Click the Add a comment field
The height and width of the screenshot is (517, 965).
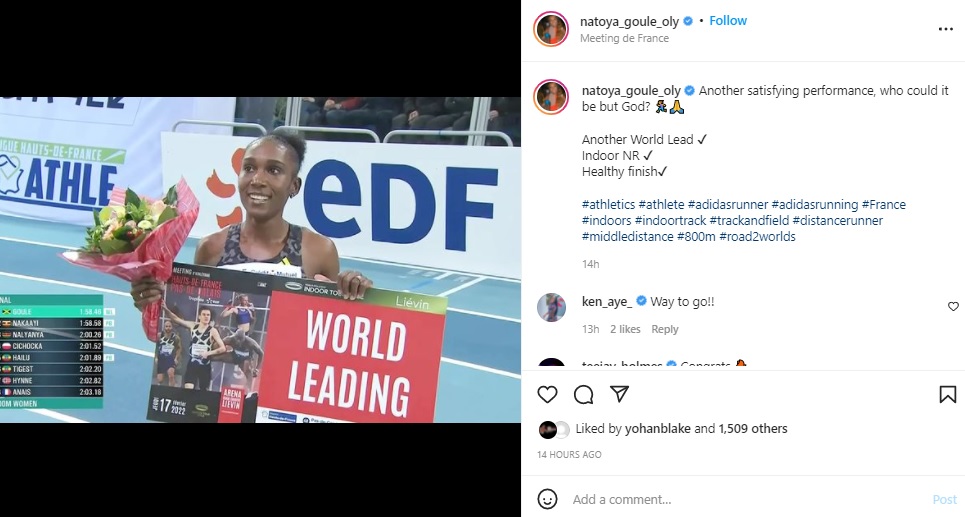click(745, 499)
